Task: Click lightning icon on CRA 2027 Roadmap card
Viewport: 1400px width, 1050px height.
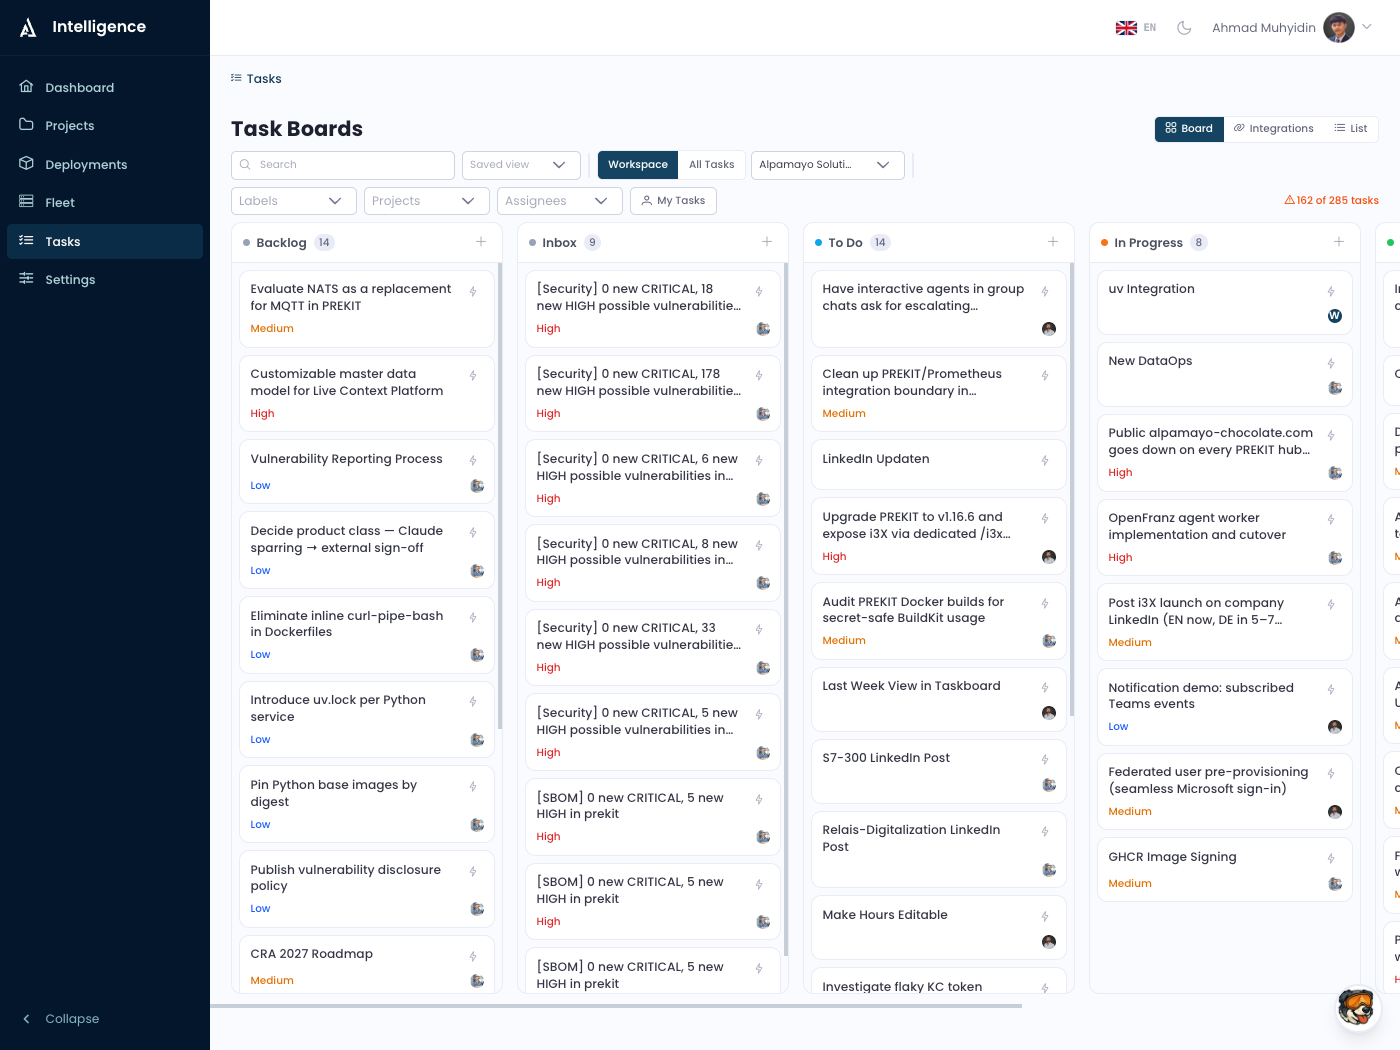Action: 473,957
